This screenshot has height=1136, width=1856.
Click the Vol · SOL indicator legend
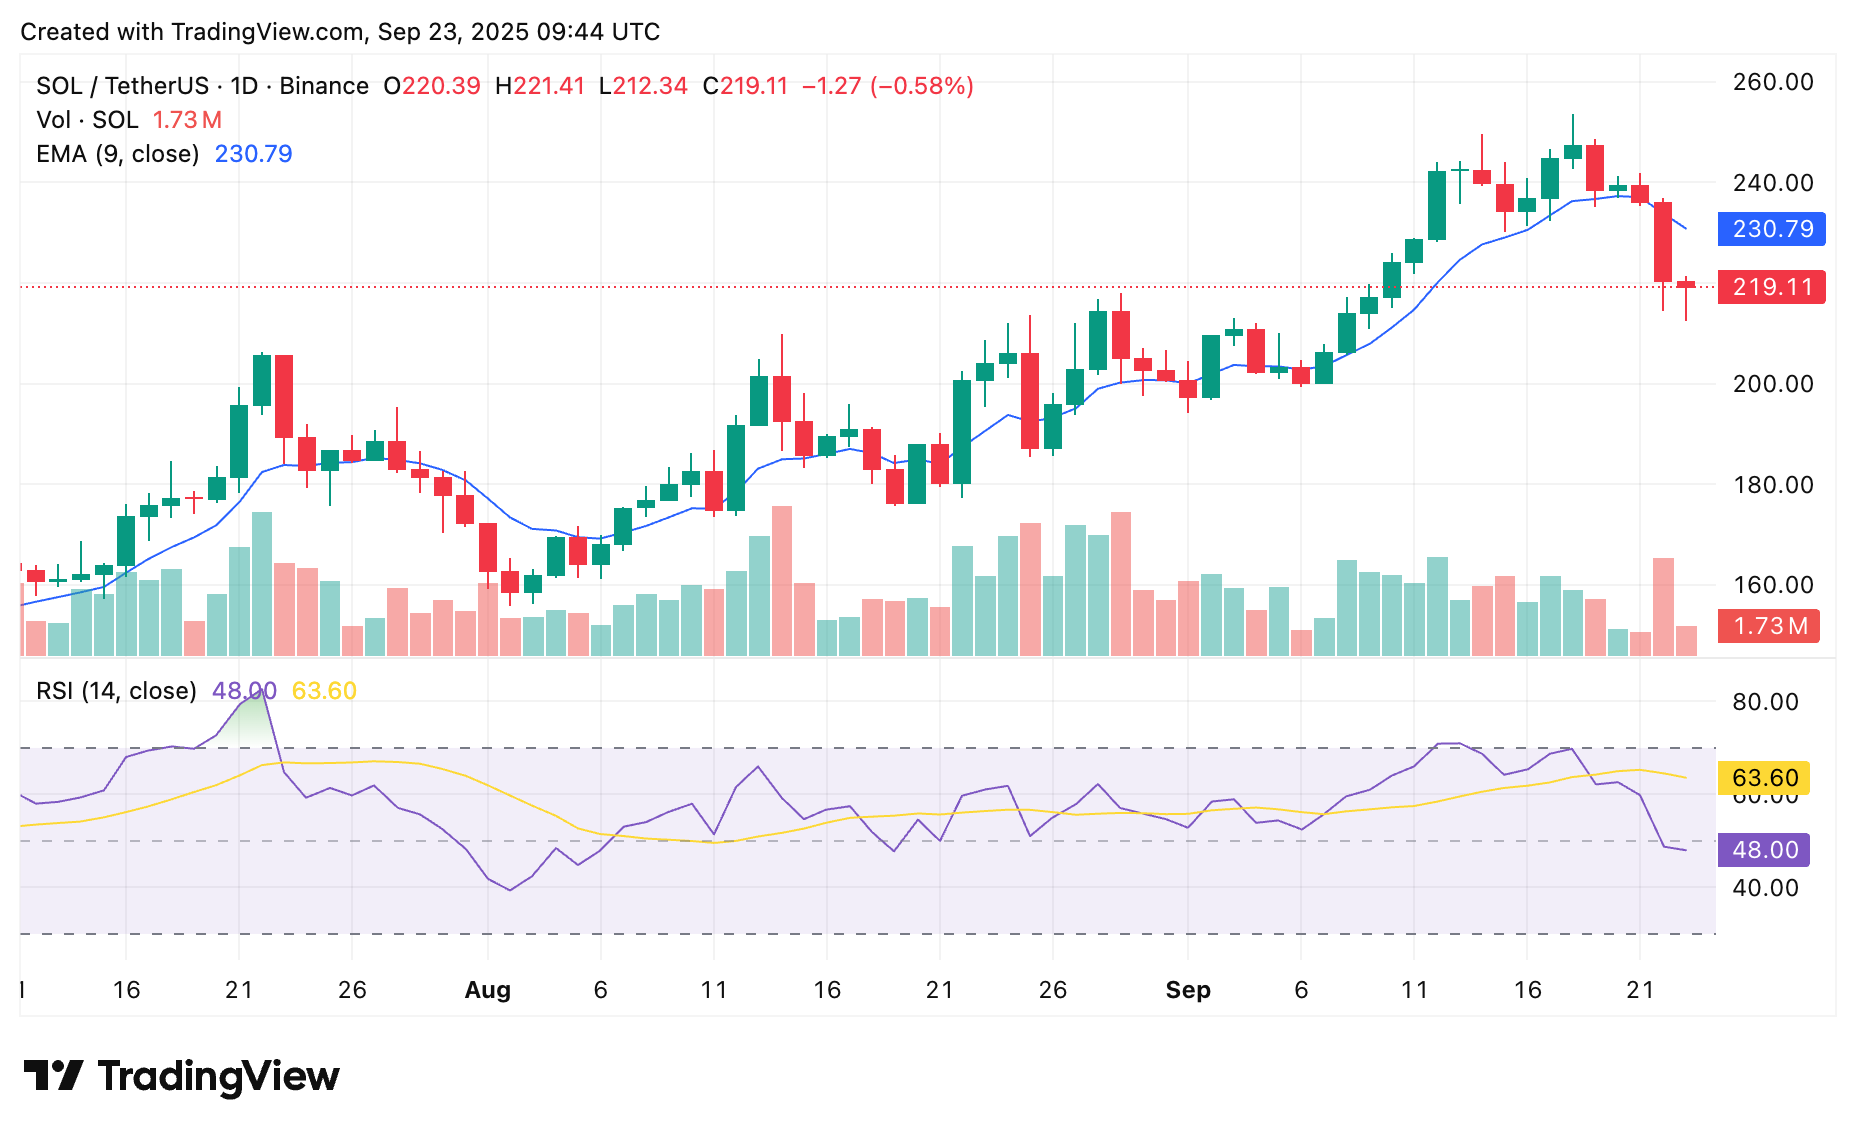tap(87, 120)
